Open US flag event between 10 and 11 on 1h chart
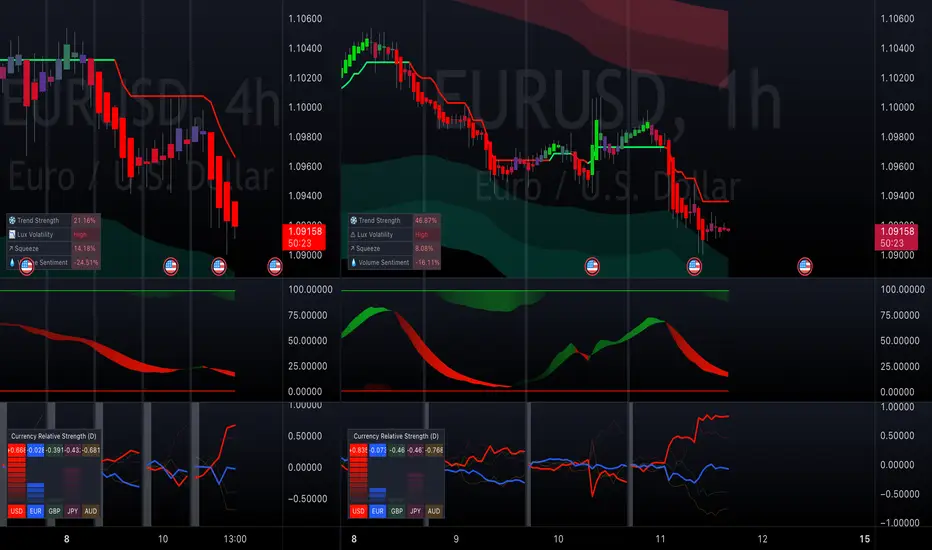Viewport: 932px width, 550px height. click(592, 266)
